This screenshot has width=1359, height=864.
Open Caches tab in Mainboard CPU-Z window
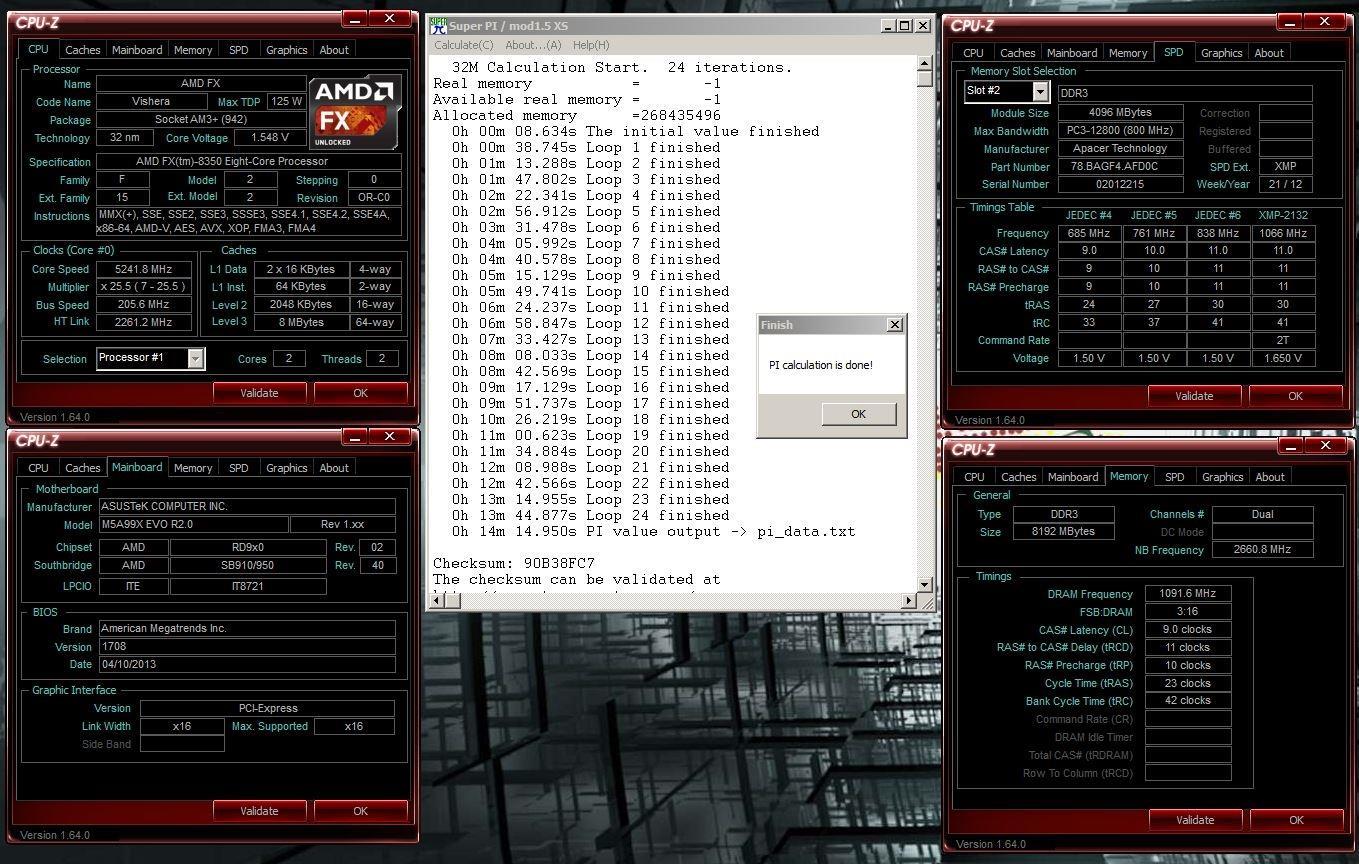click(82, 468)
